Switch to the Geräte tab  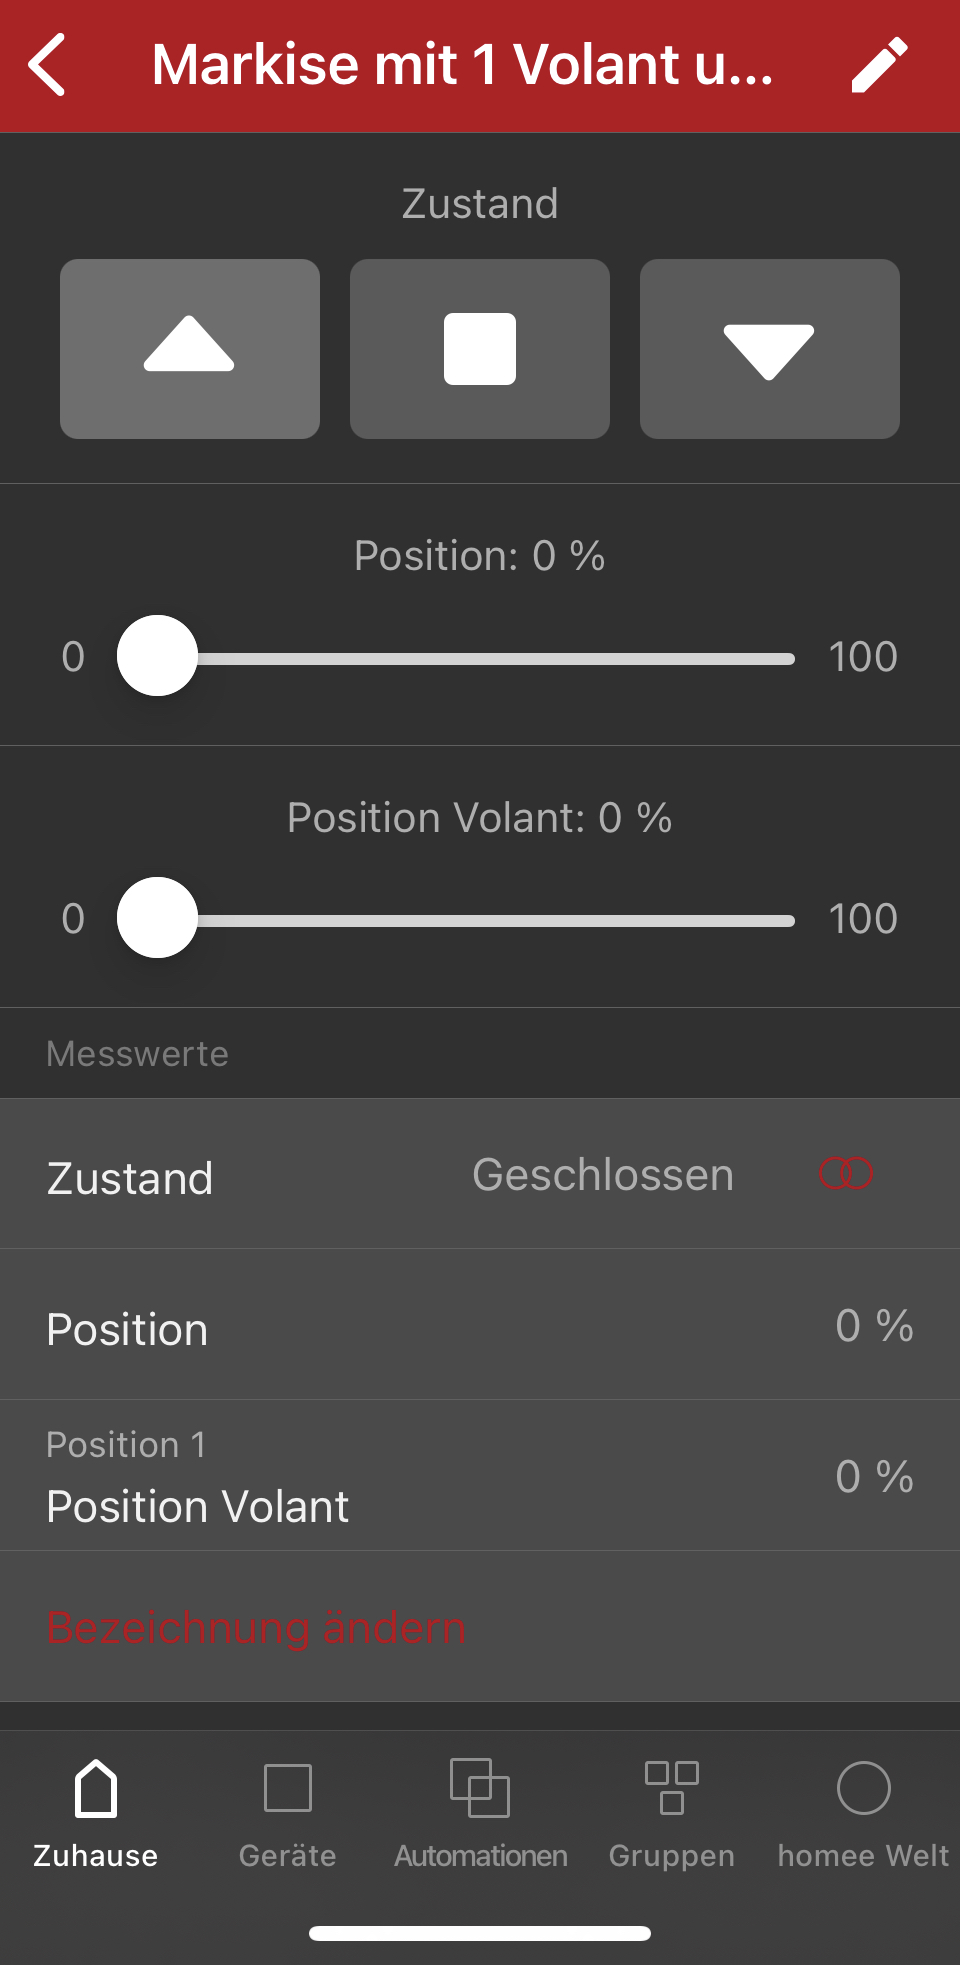pos(288,1812)
